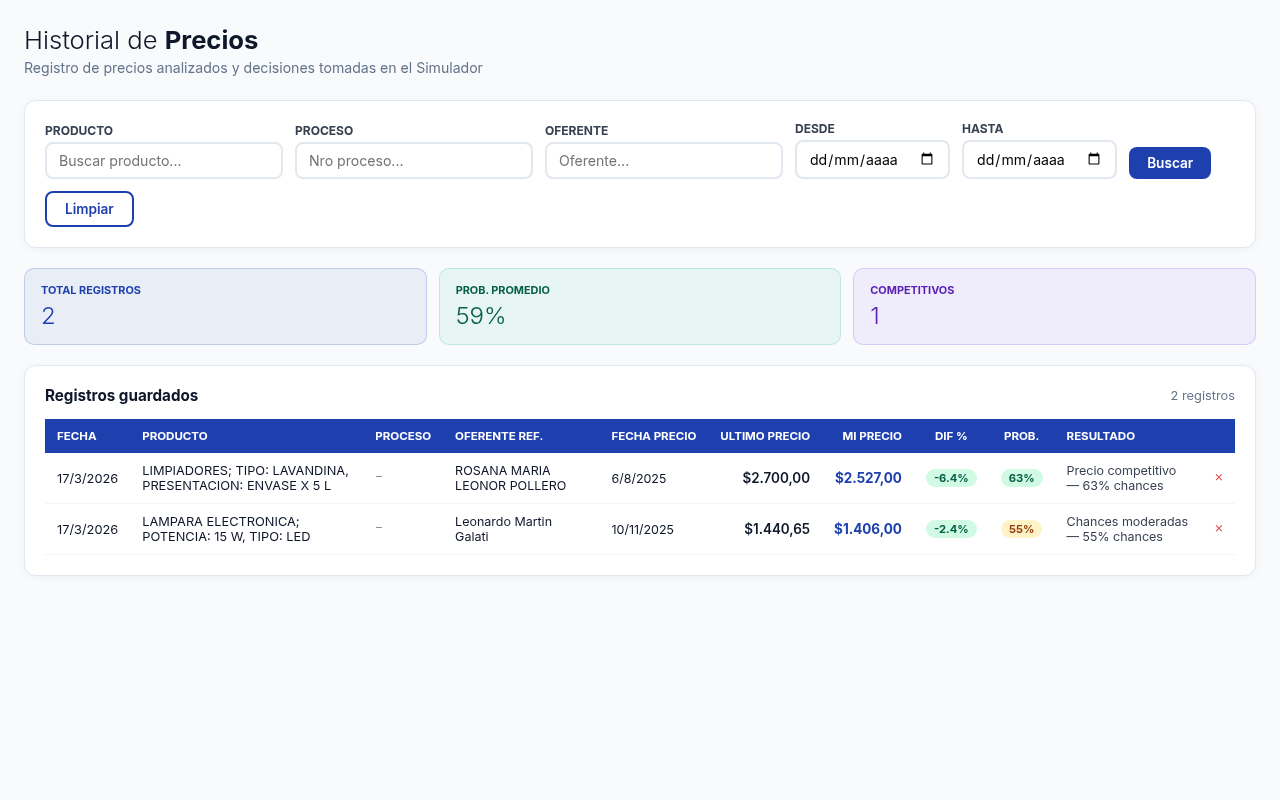Select the Competitivos summary card
Viewport: 1280px width, 800px height.
(1054, 306)
